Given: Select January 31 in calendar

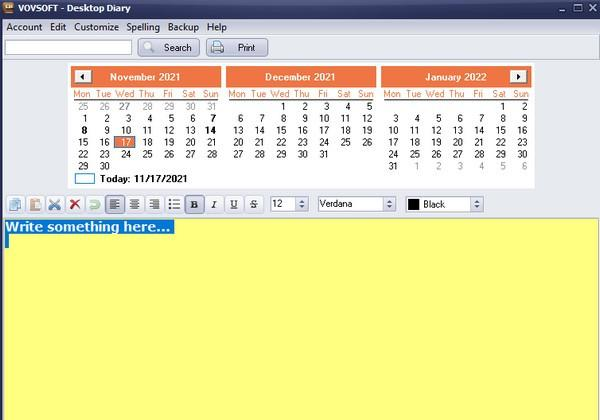Looking at the screenshot, I should tap(393, 166).
